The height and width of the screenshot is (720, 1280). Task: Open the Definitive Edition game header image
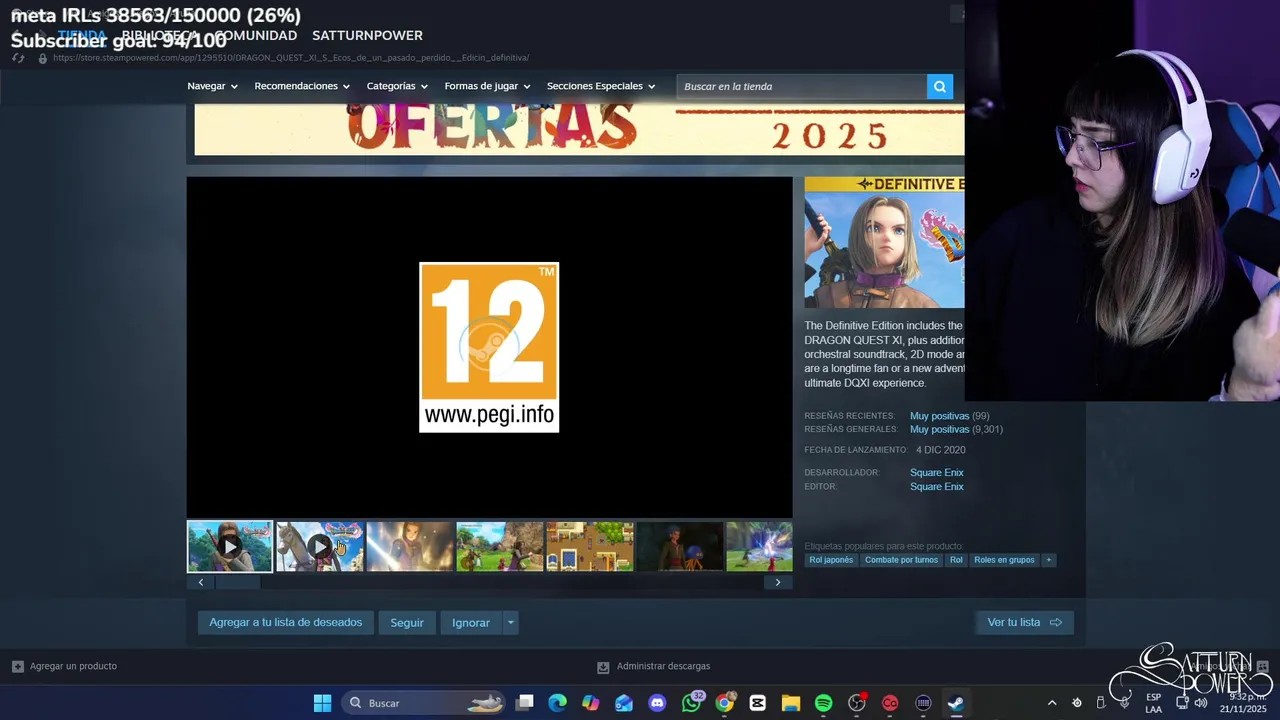[x=884, y=242]
